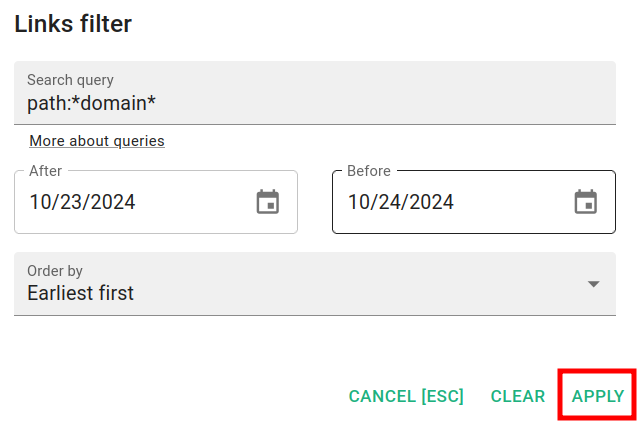Screen dimensions: 638x422
Task: Click CANCEL [ESC] to dismiss filter
Action: pos(406,397)
